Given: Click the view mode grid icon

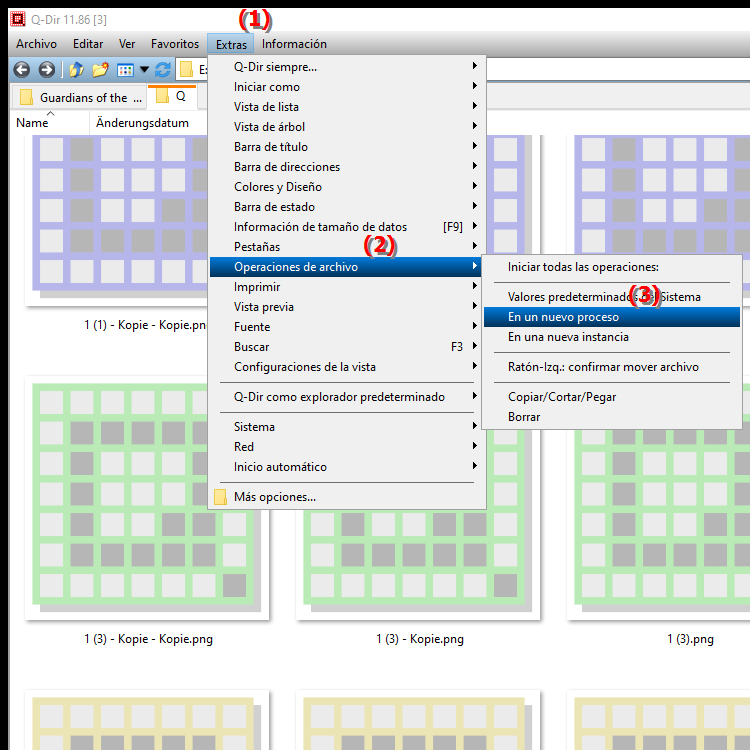Looking at the screenshot, I should pos(125,70).
